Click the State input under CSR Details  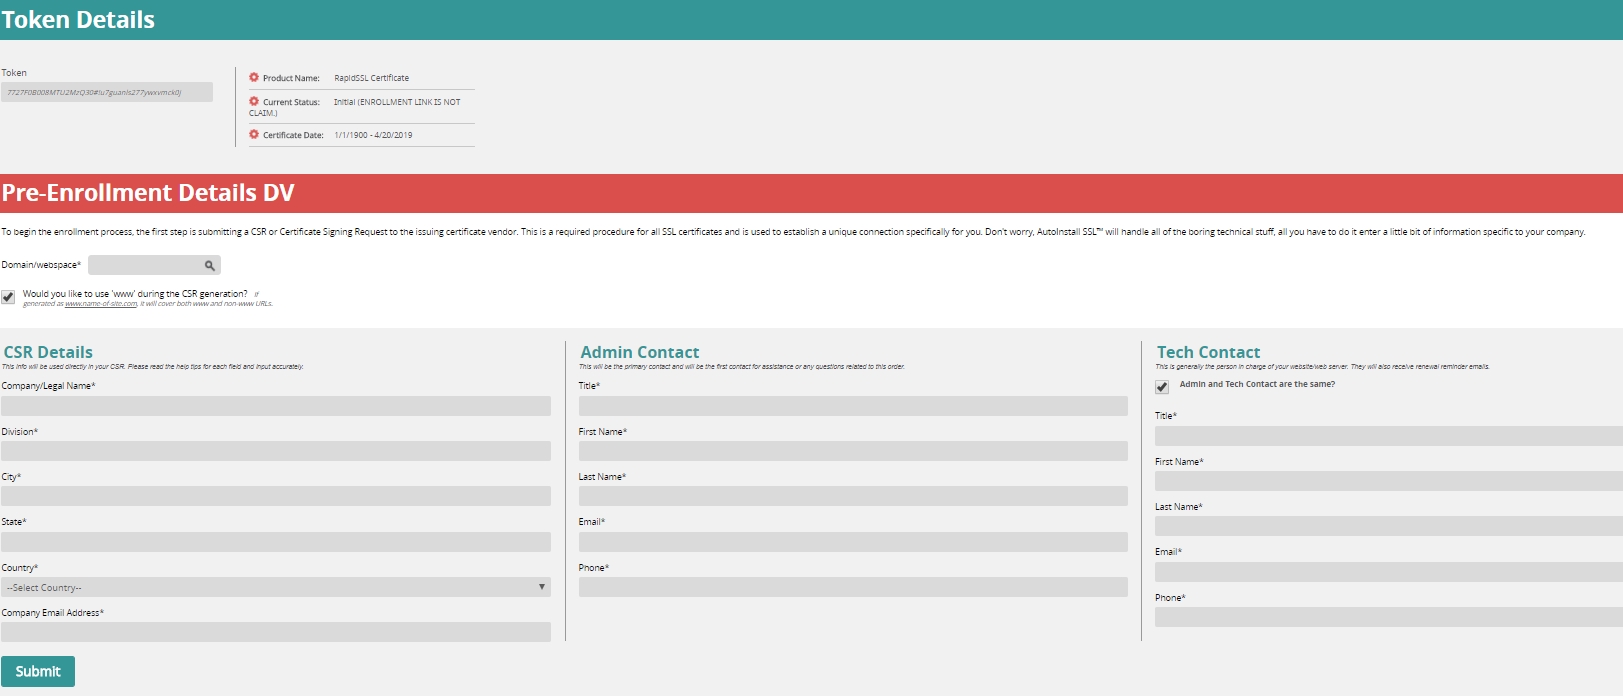click(x=276, y=542)
